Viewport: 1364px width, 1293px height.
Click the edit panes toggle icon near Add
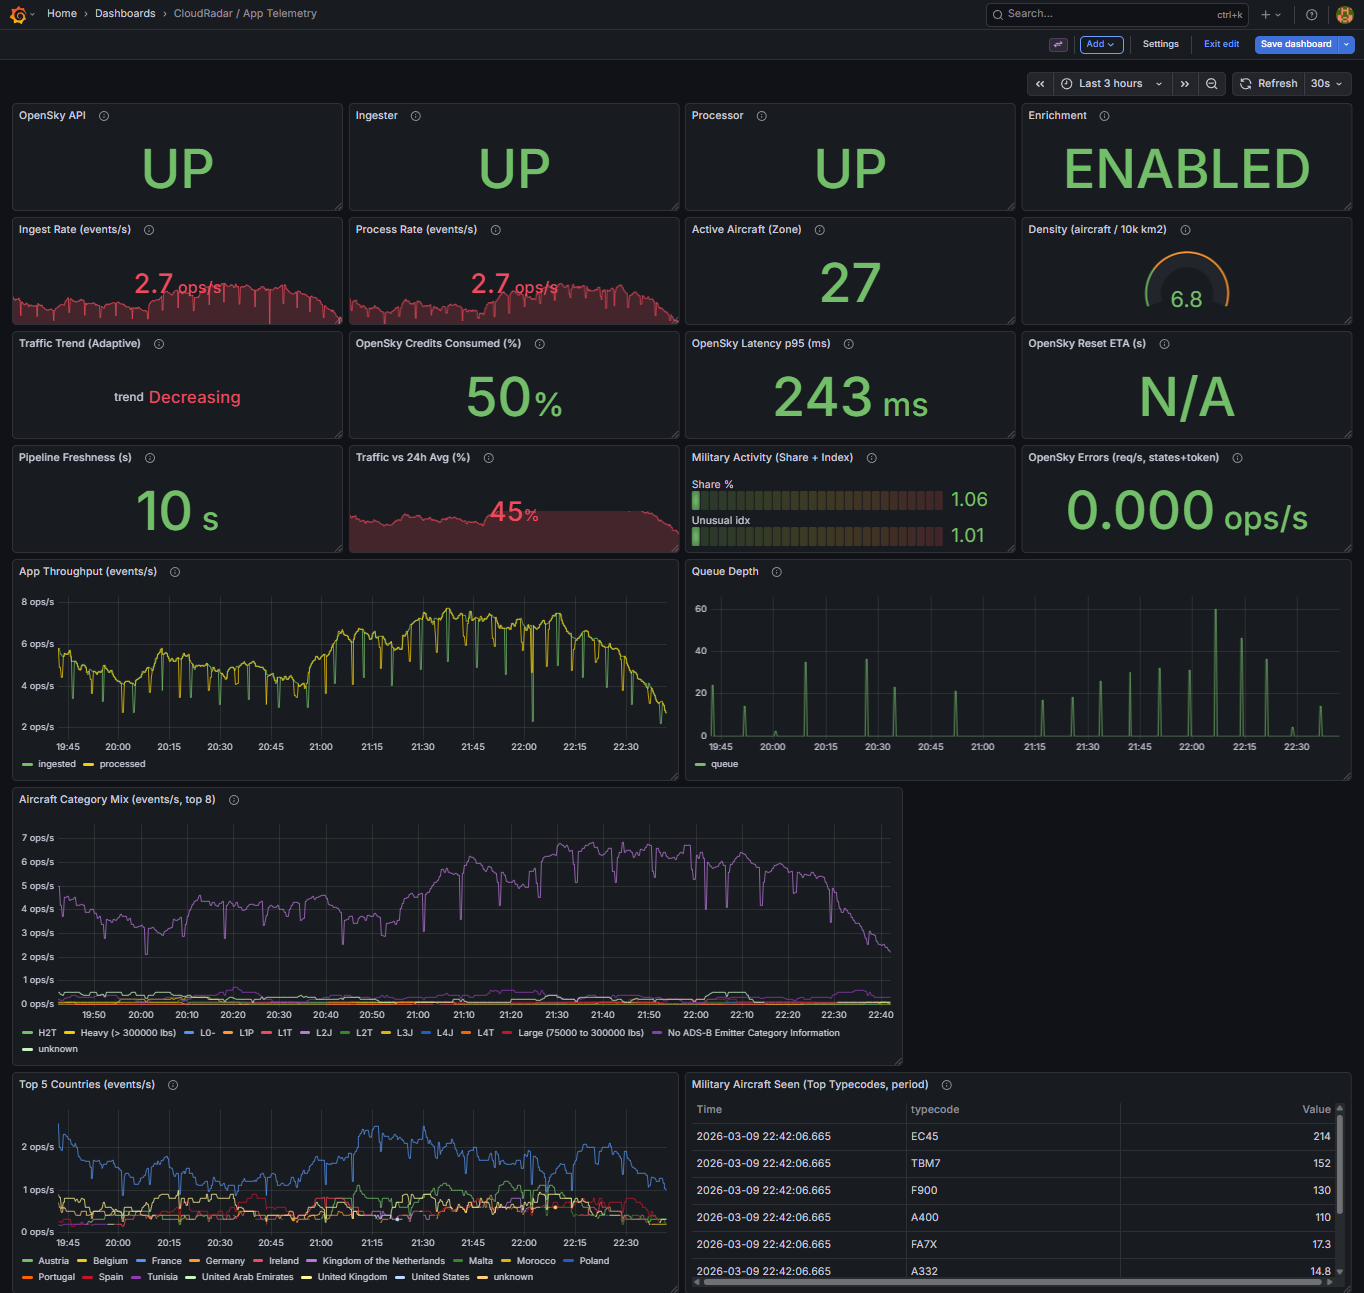coord(1057,44)
